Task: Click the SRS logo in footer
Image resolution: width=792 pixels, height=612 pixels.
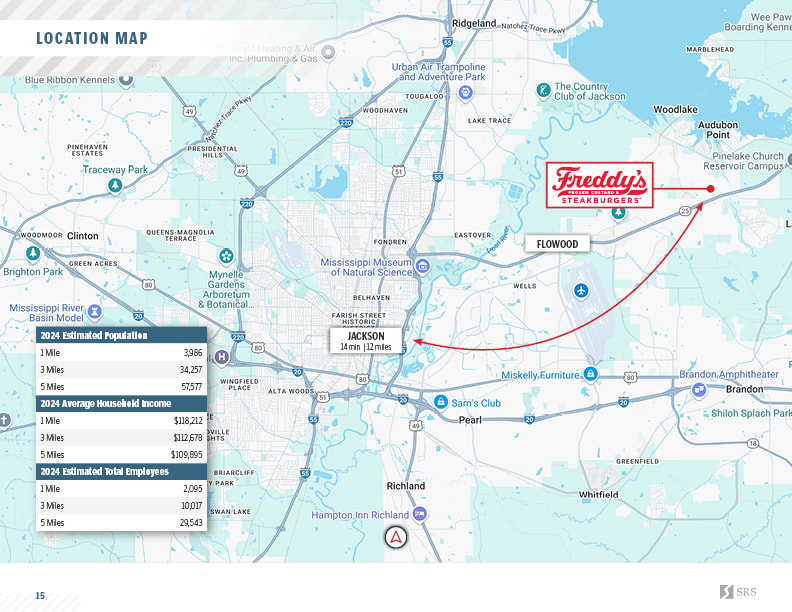Action: point(738,592)
